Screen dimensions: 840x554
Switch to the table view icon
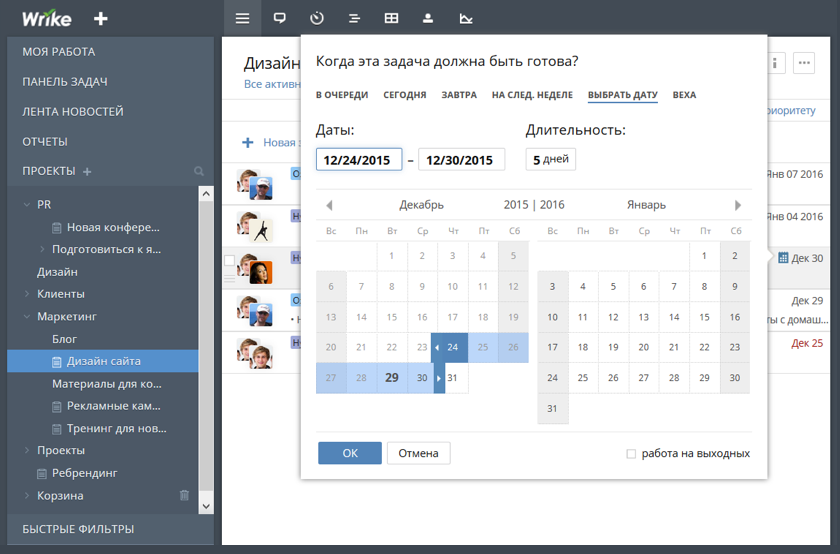coord(391,18)
